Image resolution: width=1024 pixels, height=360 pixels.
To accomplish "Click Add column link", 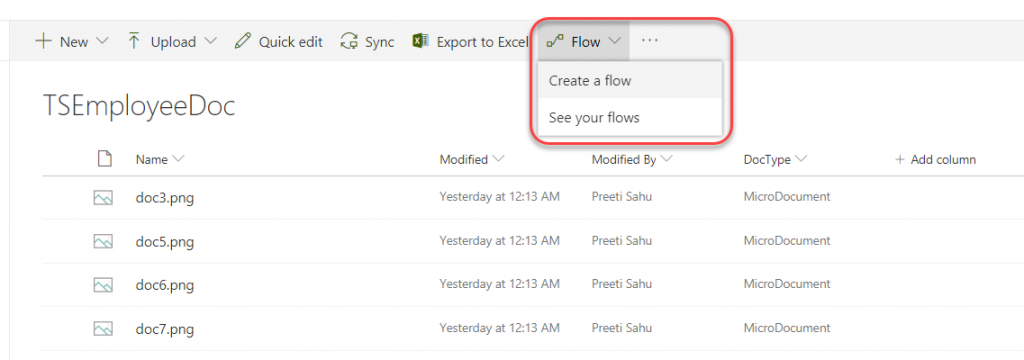I will point(935,159).
